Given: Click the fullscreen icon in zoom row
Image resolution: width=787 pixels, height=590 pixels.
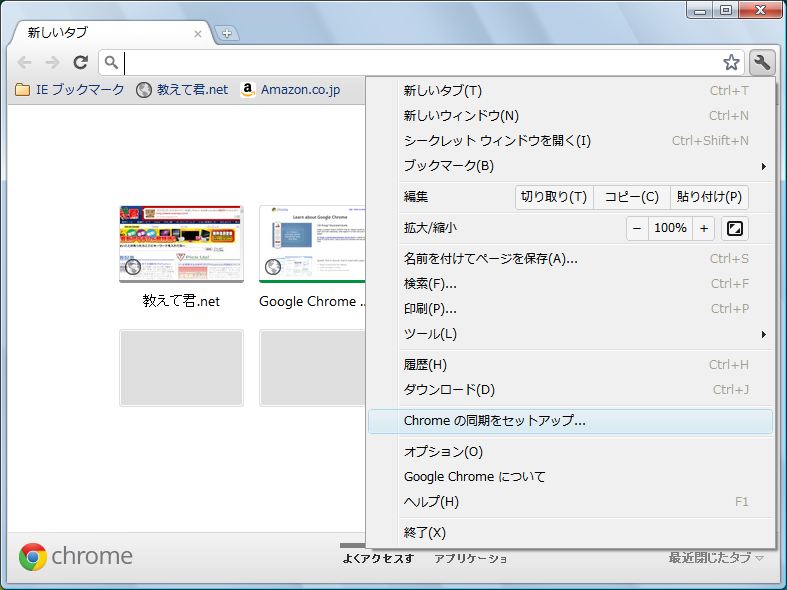Looking at the screenshot, I should (735, 228).
